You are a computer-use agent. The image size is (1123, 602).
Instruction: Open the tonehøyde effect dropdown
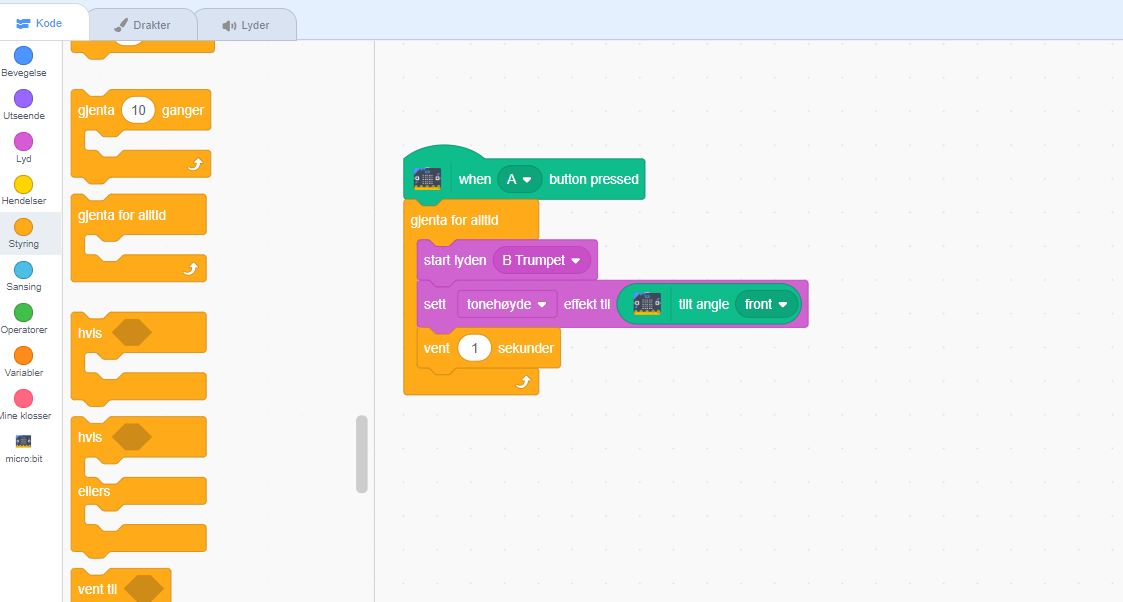click(x=507, y=304)
